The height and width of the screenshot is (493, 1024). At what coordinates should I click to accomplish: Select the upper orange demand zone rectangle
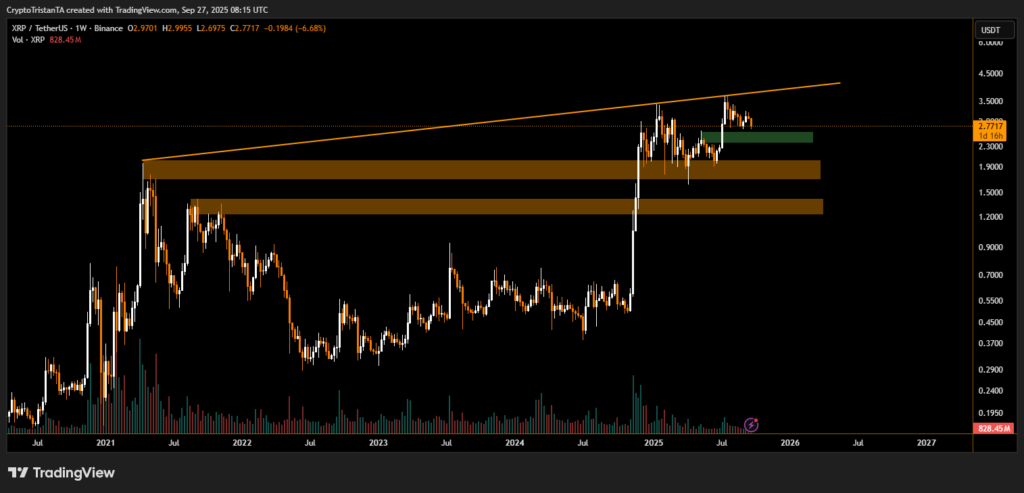point(480,170)
